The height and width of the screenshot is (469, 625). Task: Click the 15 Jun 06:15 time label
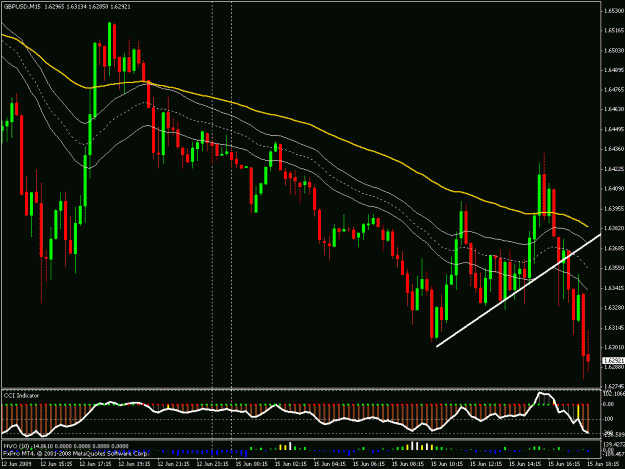[369, 464]
